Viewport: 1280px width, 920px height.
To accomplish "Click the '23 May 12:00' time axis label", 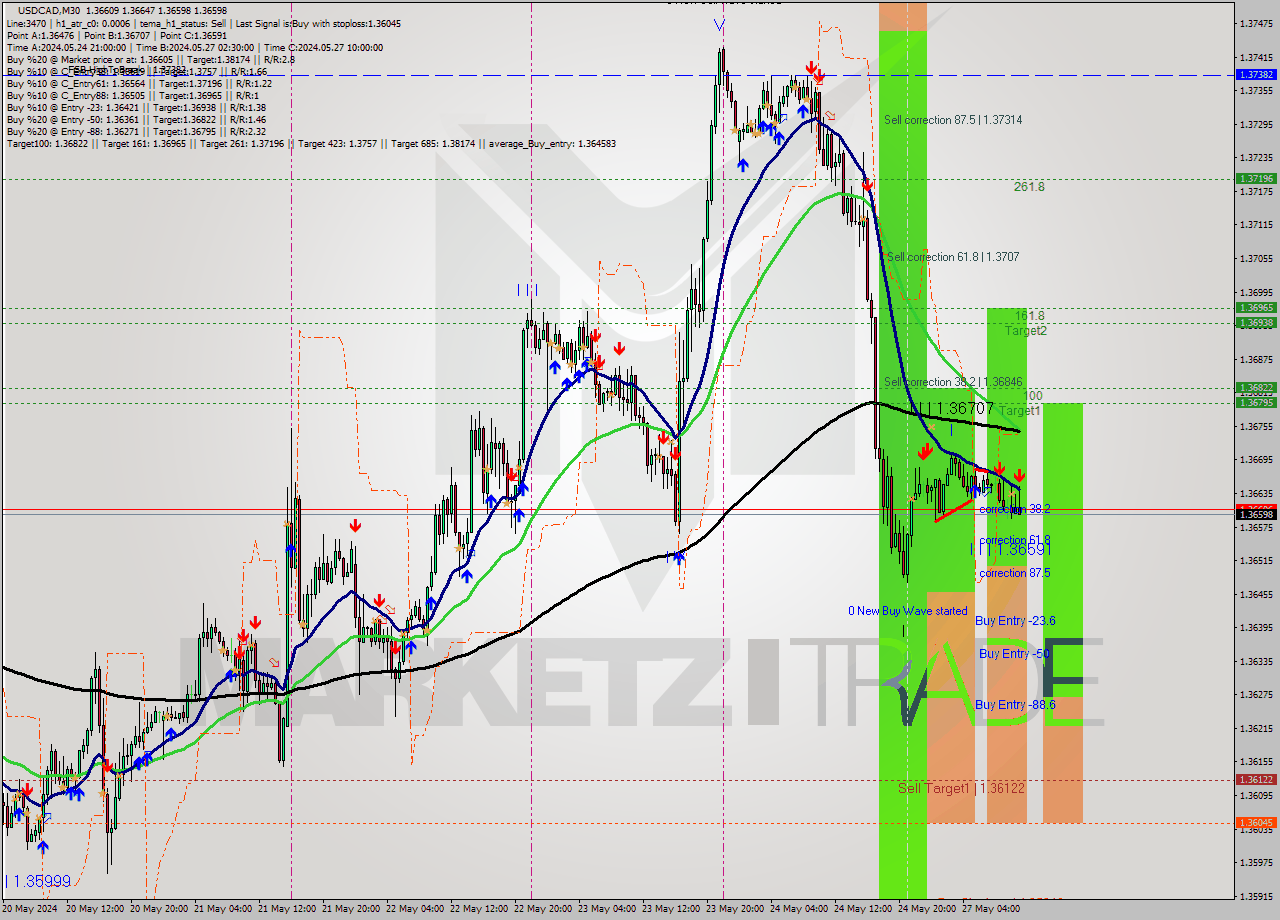I will [670, 909].
